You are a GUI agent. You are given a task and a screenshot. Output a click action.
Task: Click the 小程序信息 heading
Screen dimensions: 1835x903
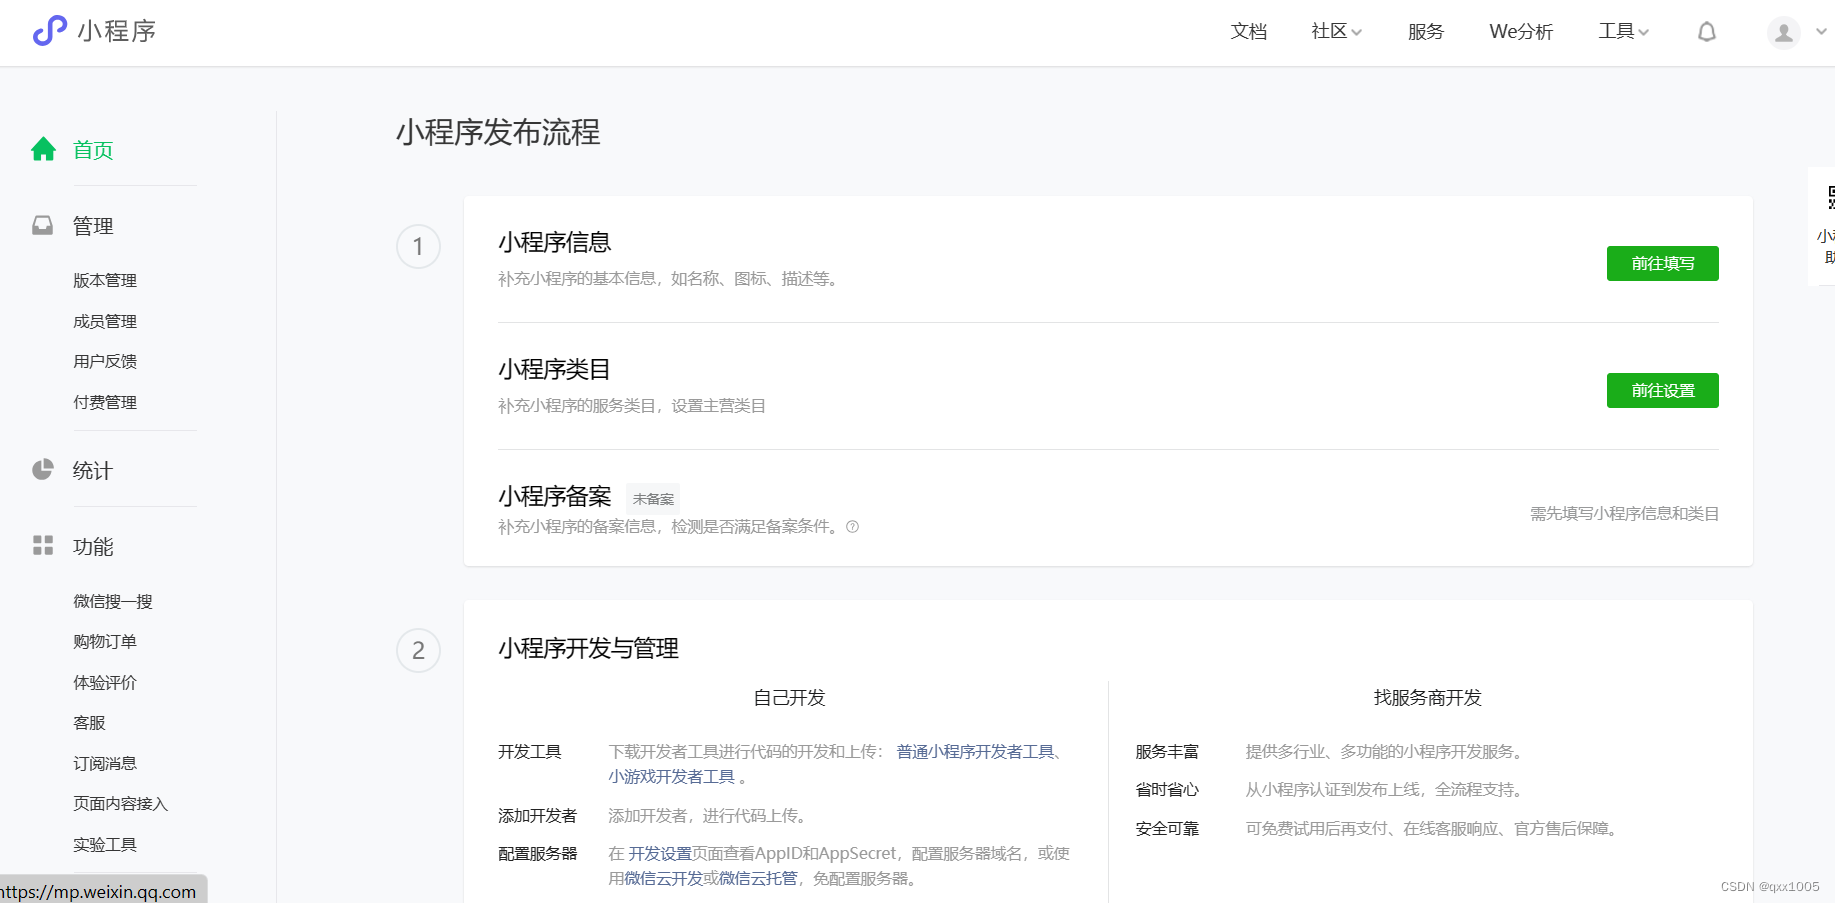[555, 242]
